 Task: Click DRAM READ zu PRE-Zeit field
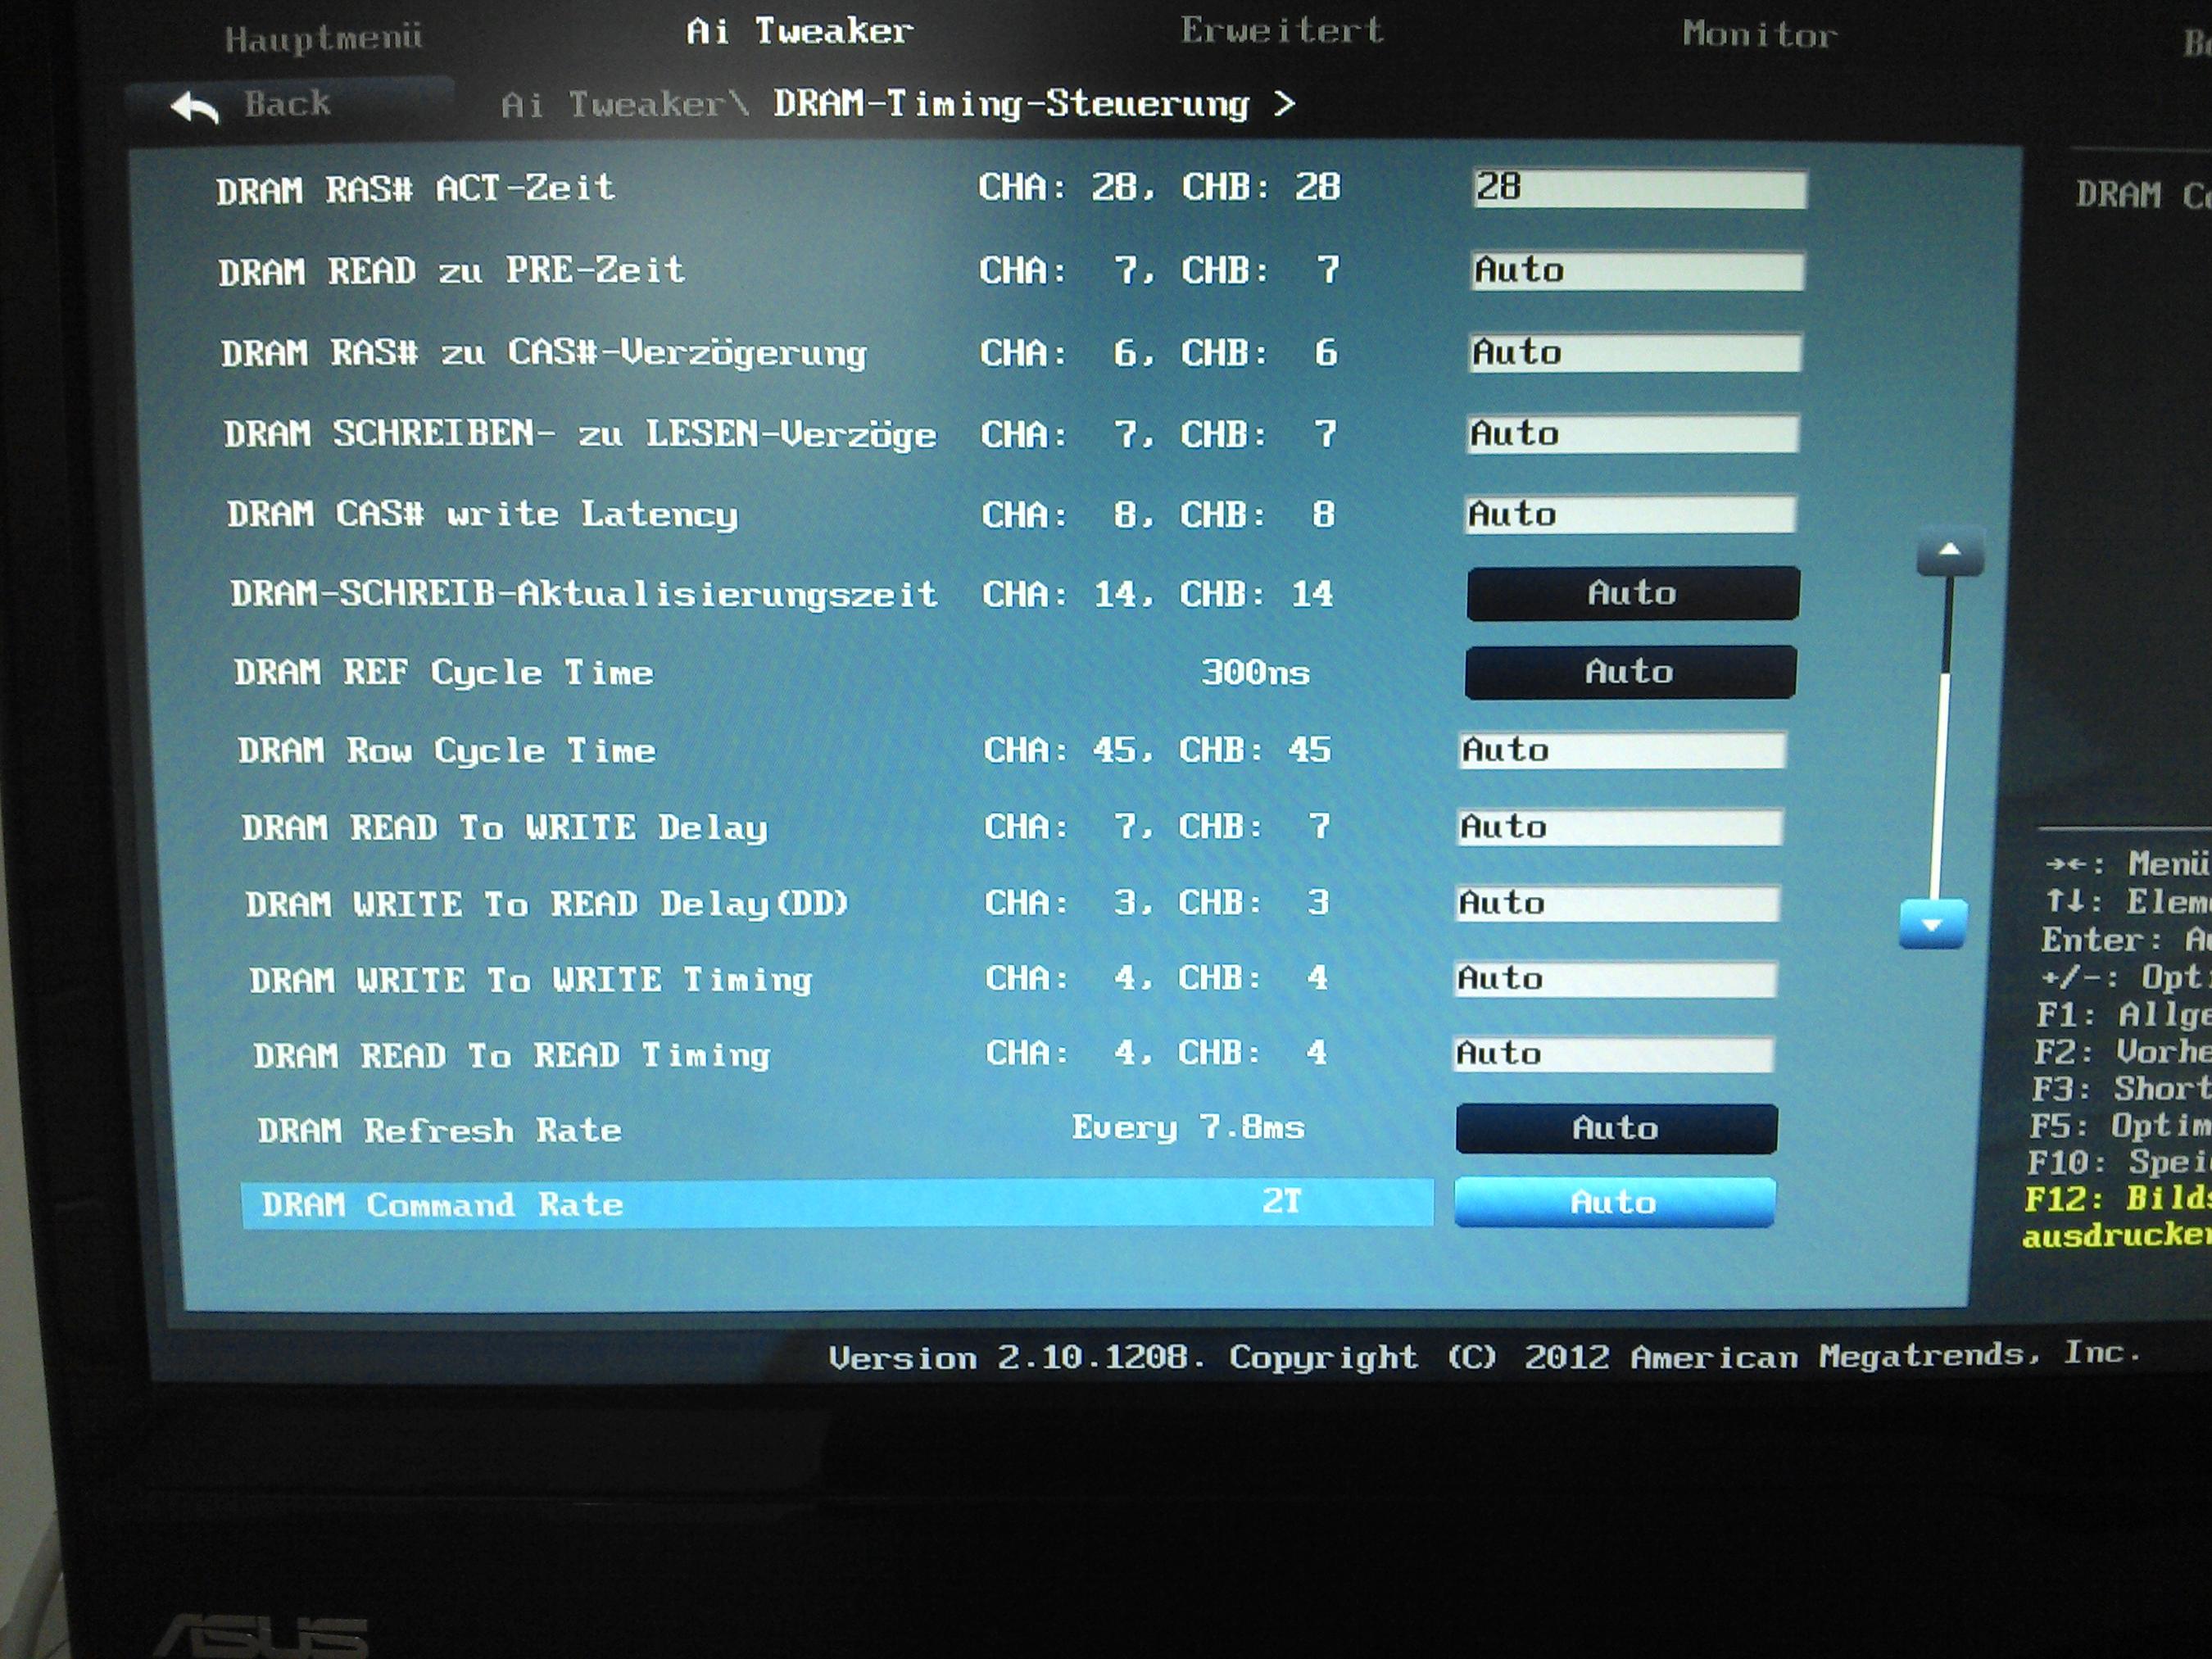pyautogui.click(x=1637, y=271)
